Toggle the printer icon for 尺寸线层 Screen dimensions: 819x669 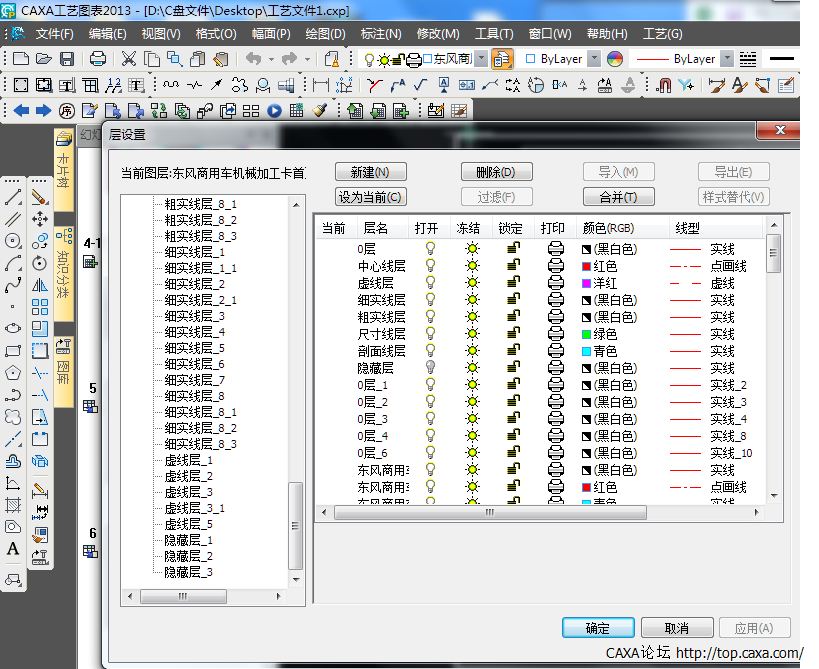click(x=555, y=334)
